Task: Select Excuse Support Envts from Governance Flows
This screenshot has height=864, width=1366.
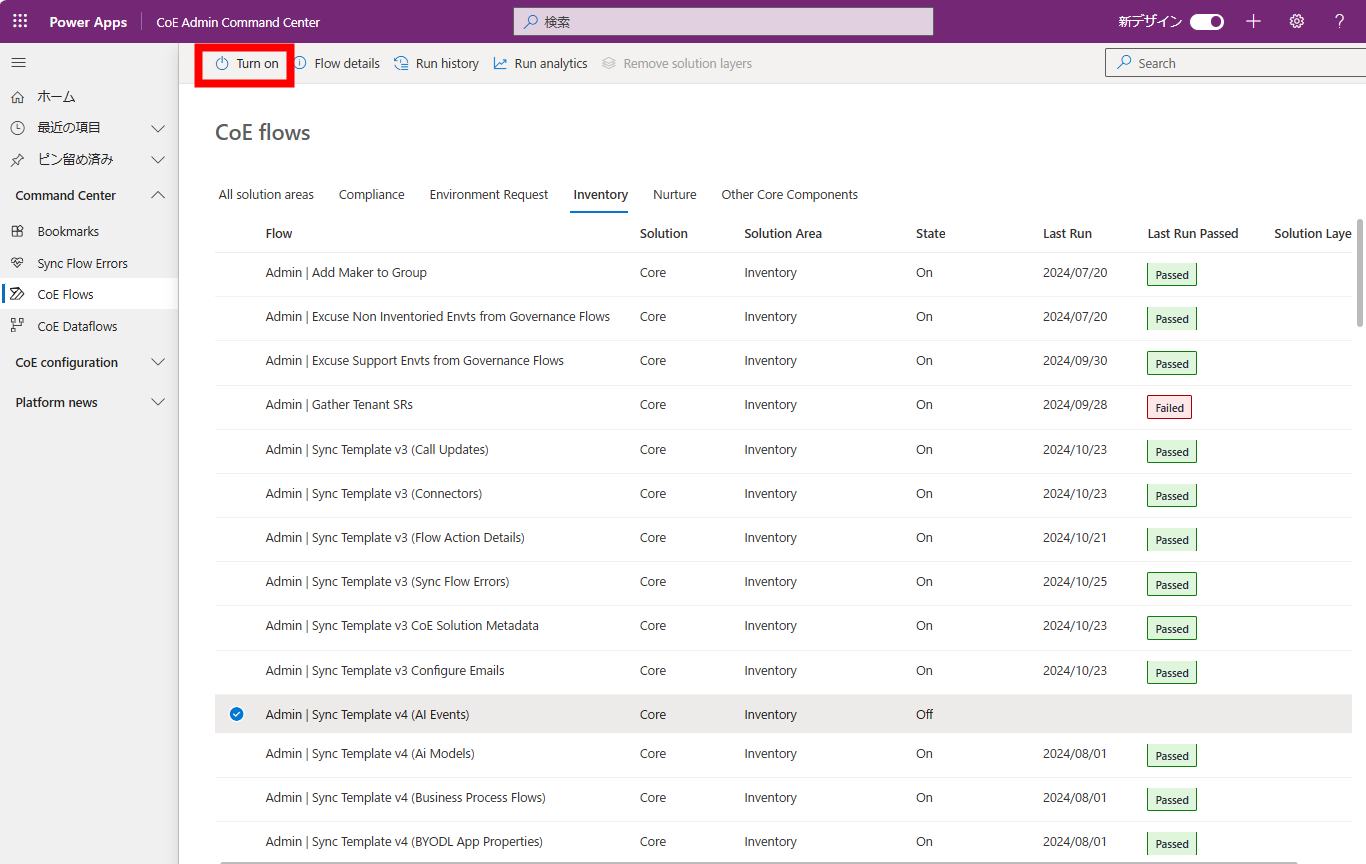Action: (x=414, y=361)
